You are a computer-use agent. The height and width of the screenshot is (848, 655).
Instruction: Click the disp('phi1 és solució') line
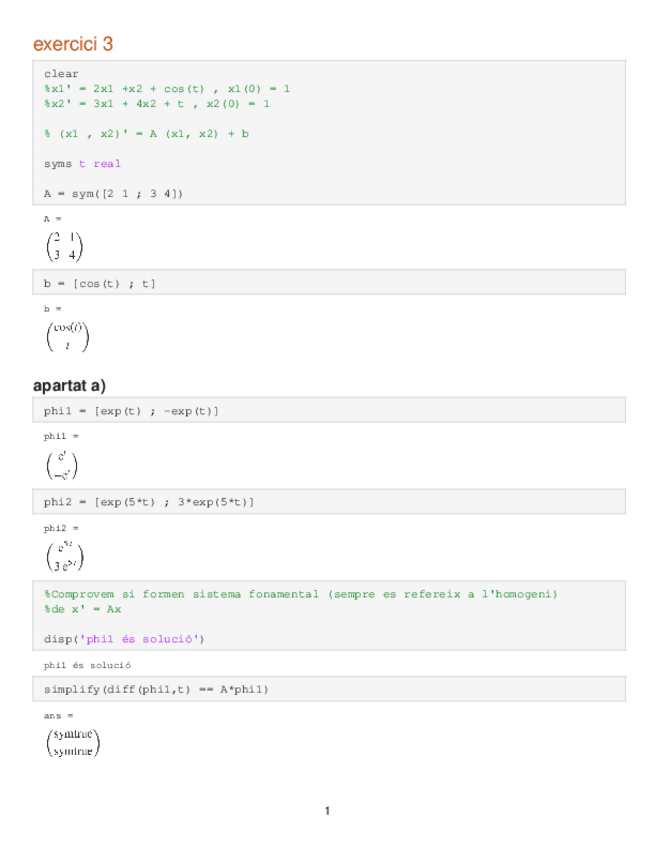coord(130,639)
